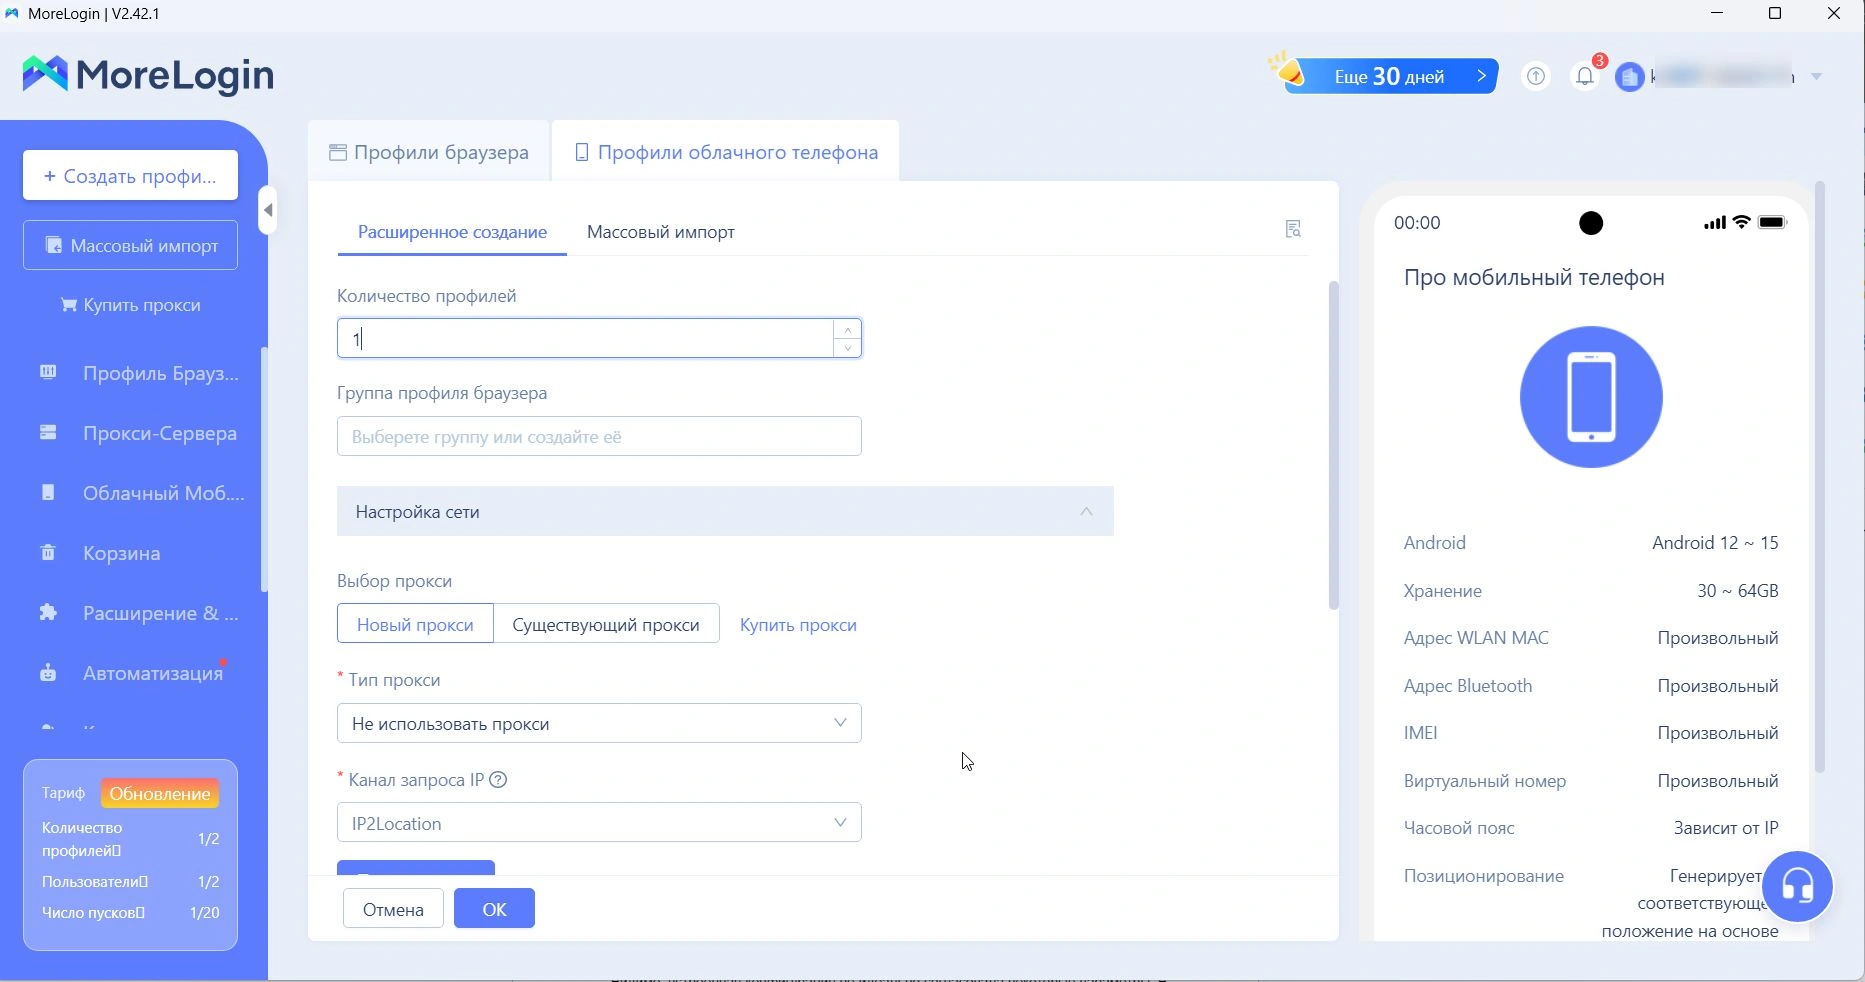Image resolution: width=1865 pixels, height=982 pixels.
Task: Collapse the left sidebar with arrow handle
Action: click(267, 210)
